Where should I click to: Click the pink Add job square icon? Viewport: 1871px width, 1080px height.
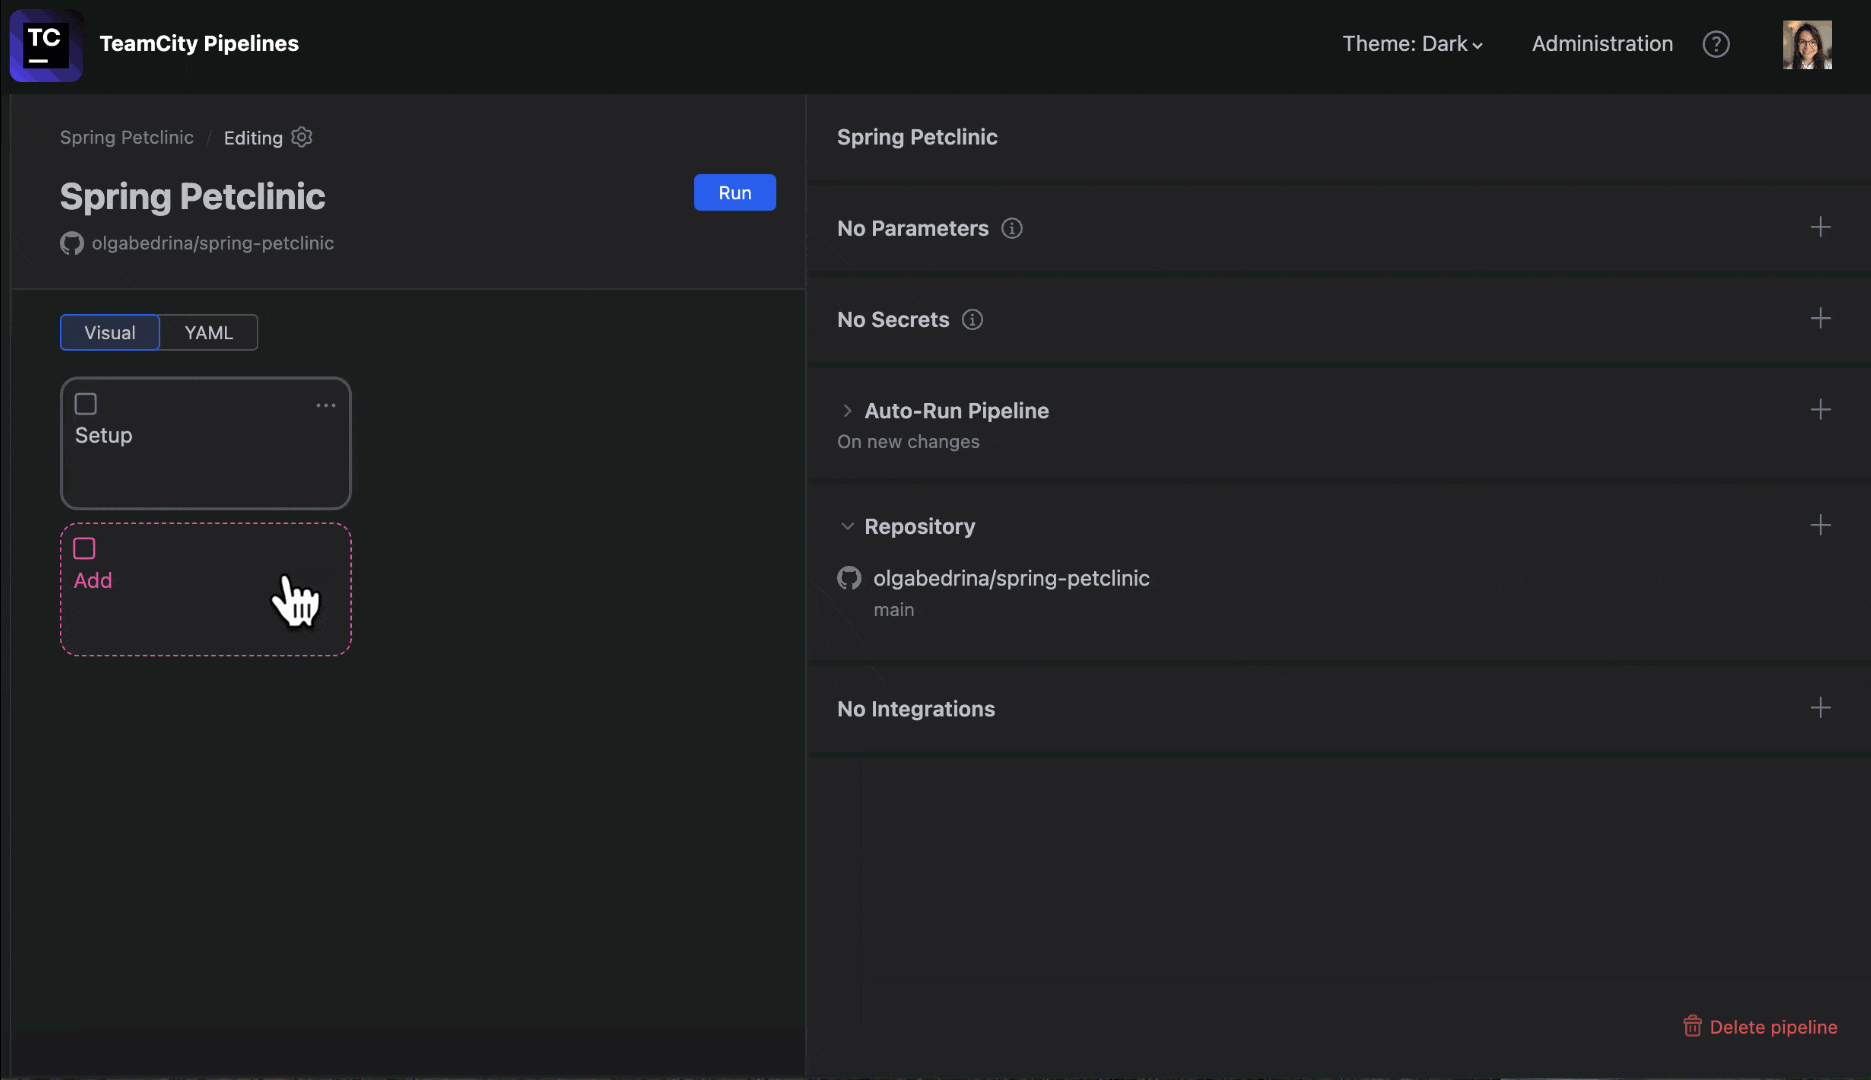click(x=85, y=548)
